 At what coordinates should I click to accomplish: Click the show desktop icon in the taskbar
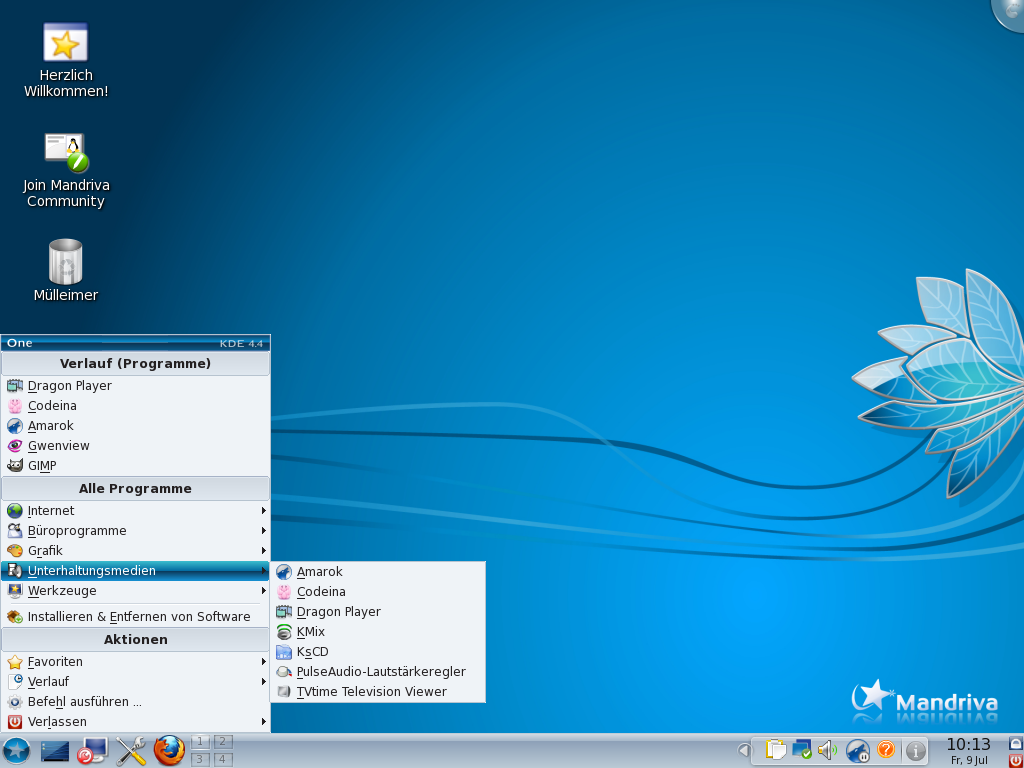55,750
